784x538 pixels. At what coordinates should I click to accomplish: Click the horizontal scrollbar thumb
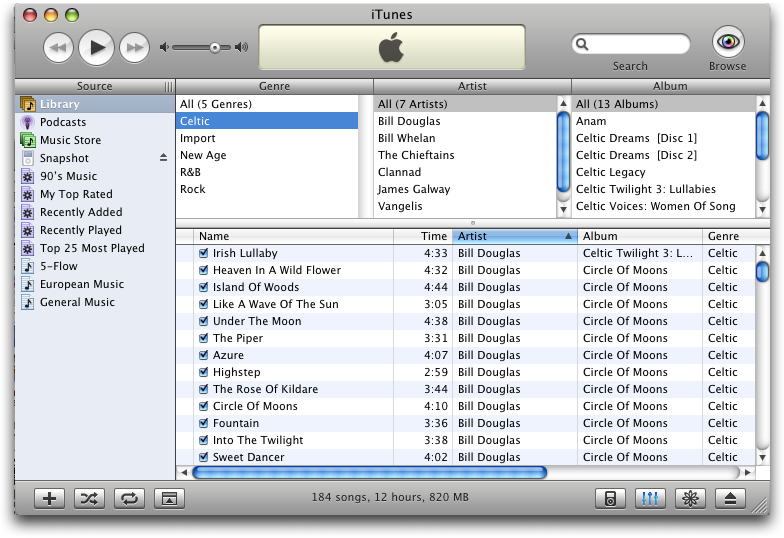370,472
